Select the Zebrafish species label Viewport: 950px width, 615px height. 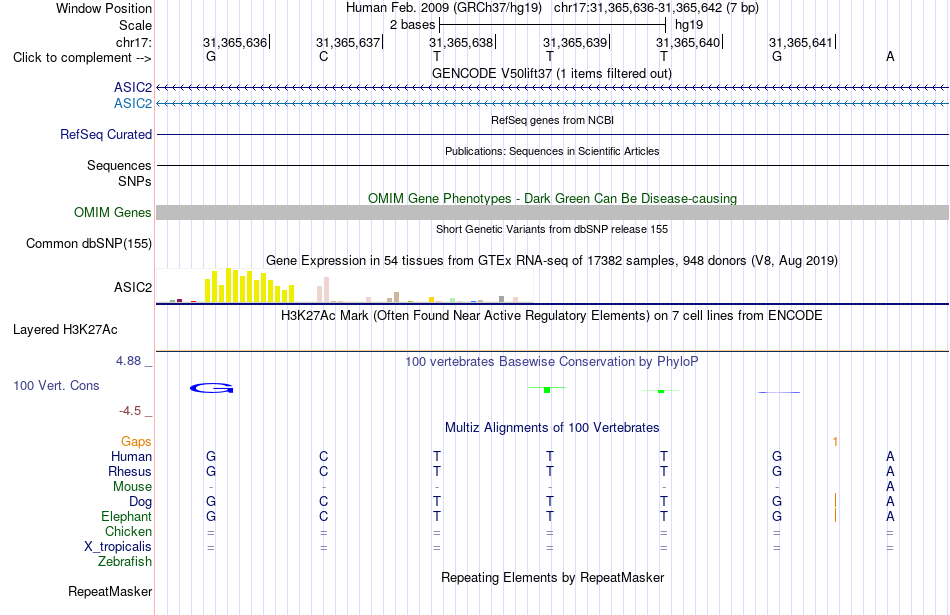(x=125, y=562)
